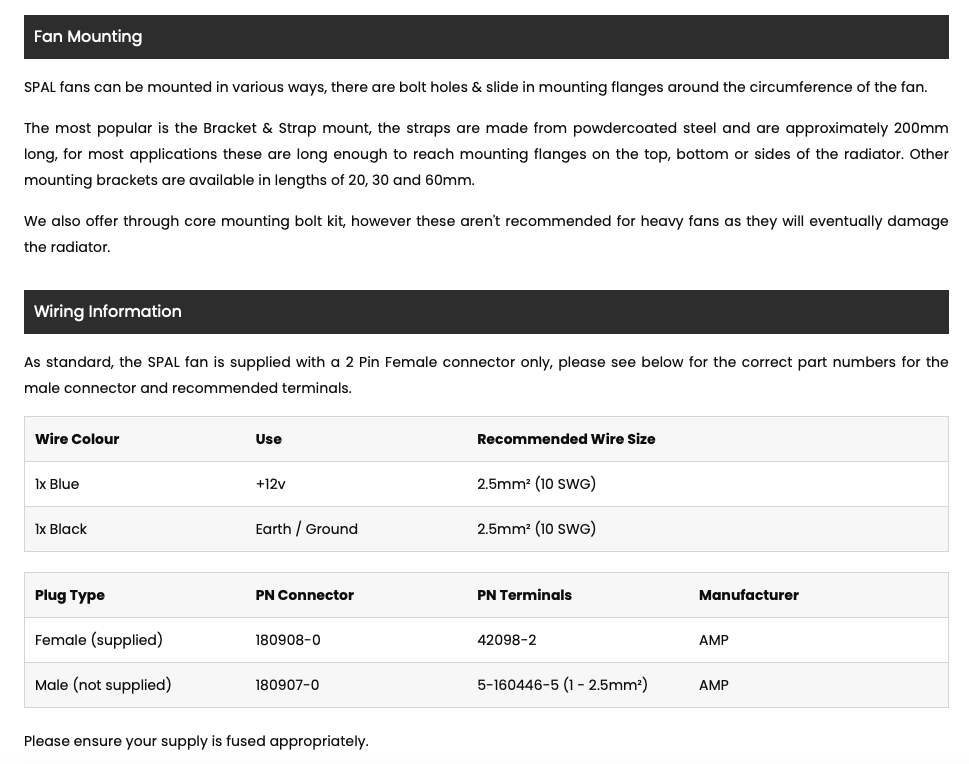Screen dimensions: 969x764
Task: Select the Female (supplied) row label
Action: [x=99, y=640]
